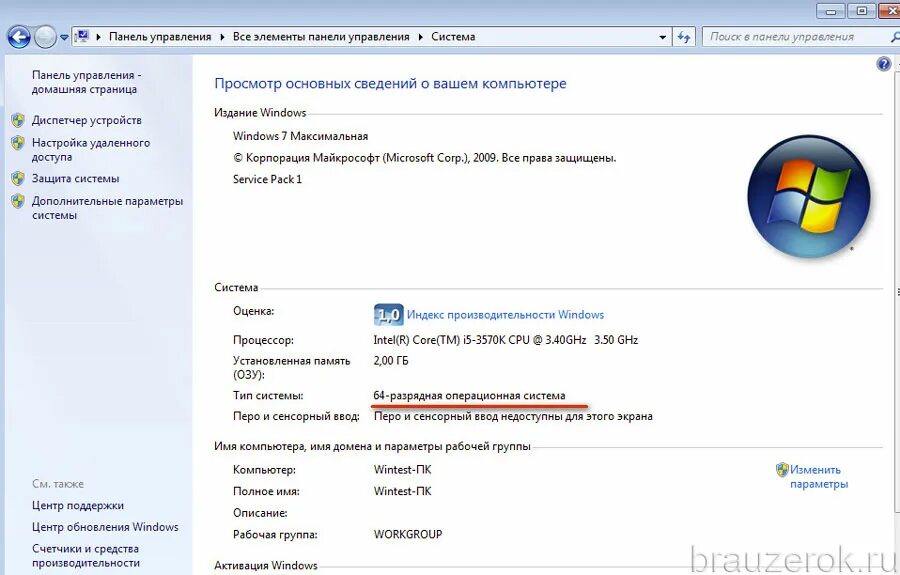The height and width of the screenshot is (575, 900).
Task: Open the recent pages dropdown arrow
Action: (x=64, y=38)
